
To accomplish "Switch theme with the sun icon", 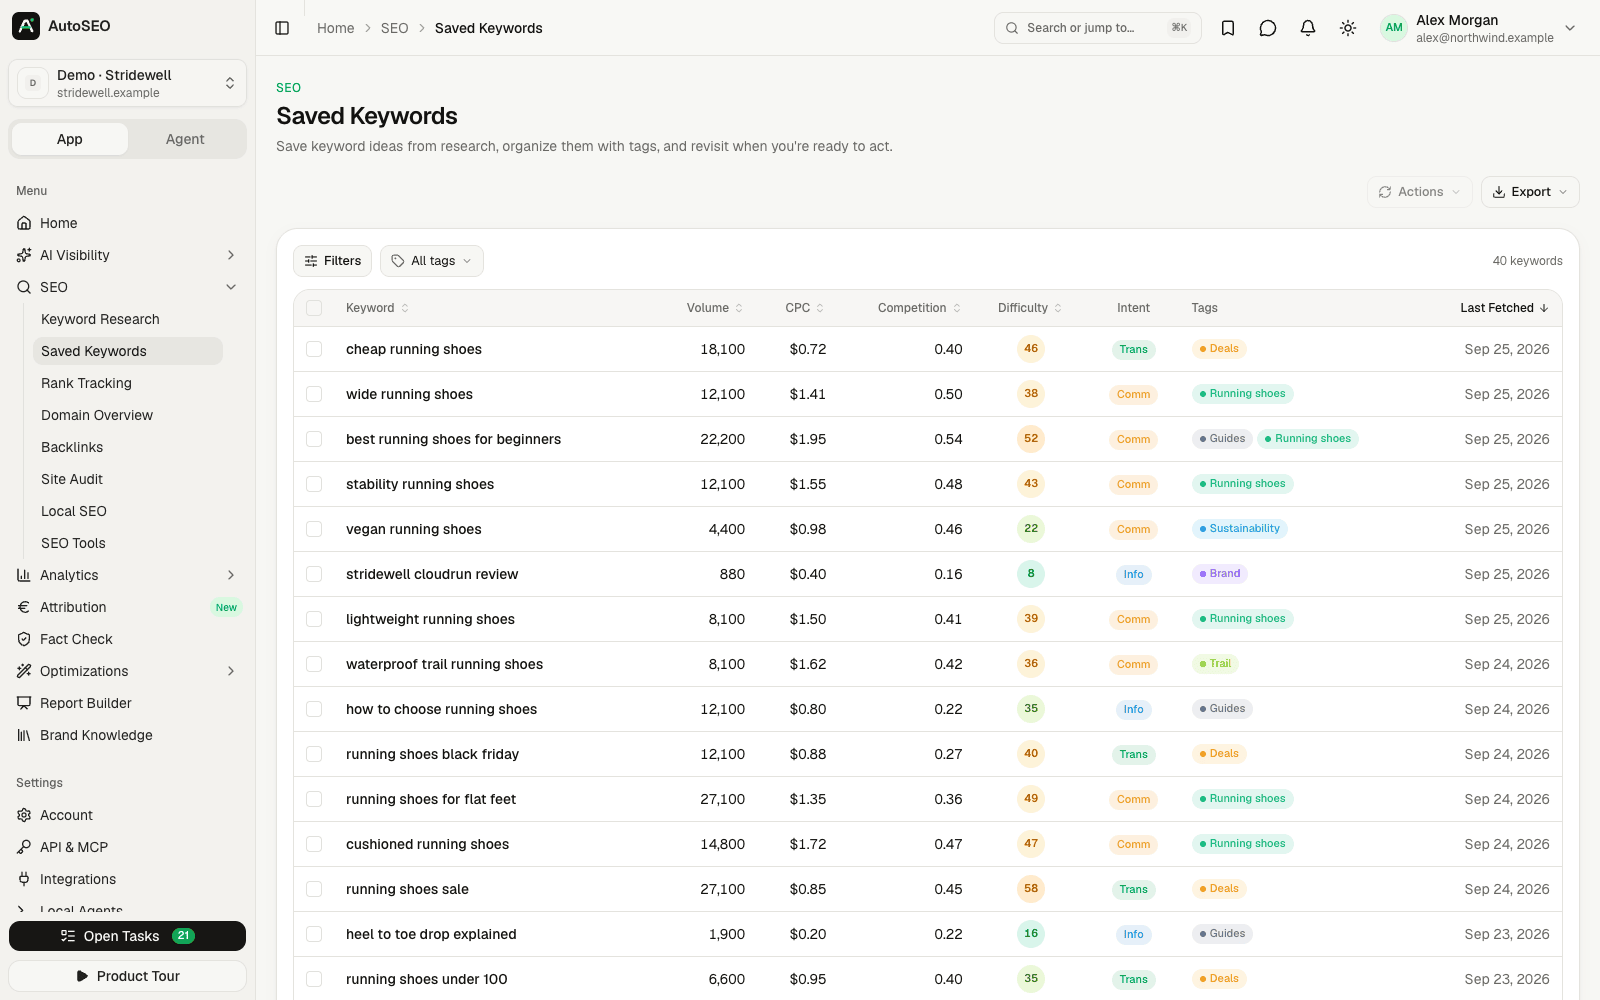I will 1348,28.
